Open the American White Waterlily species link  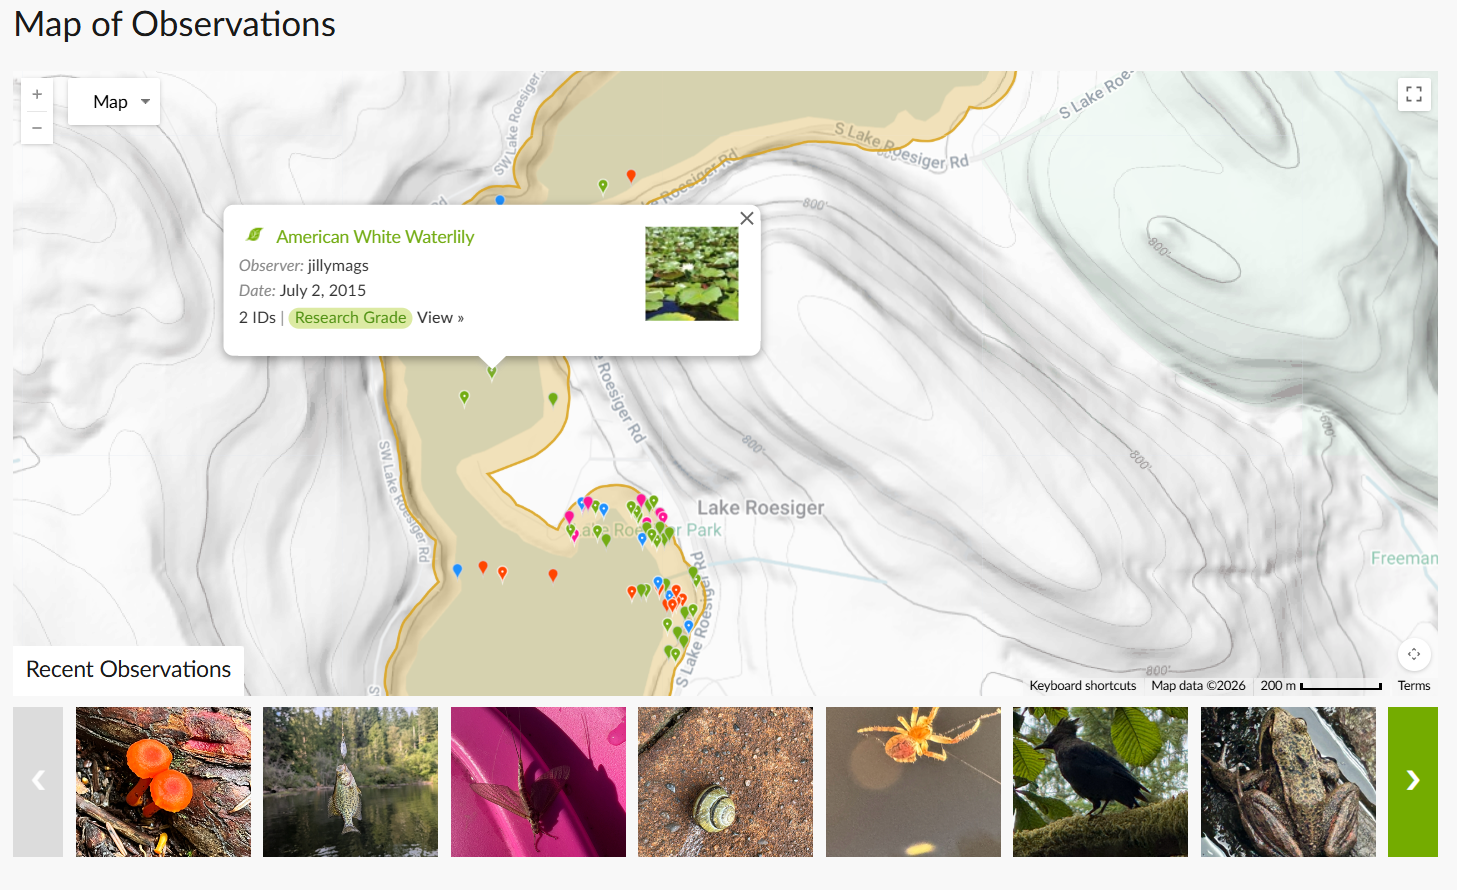point(375,237)
